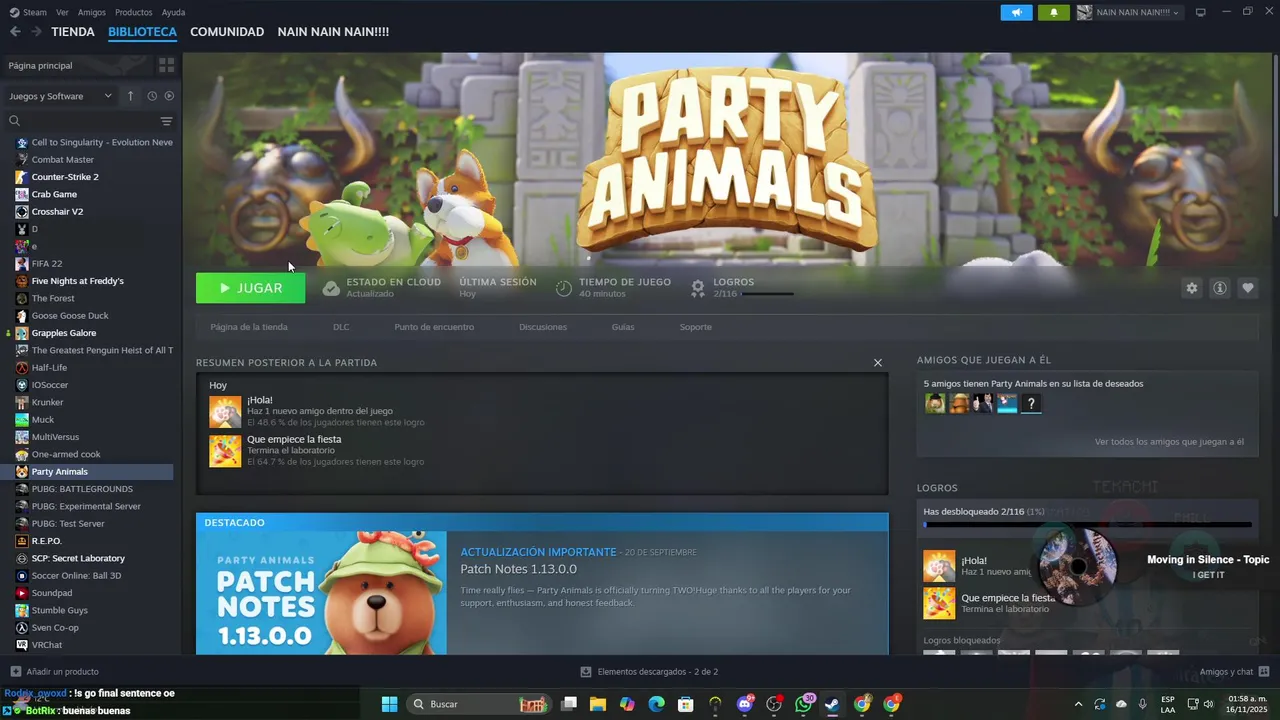Open File Explorer from the taskbar
Viewport: 1280px width, 720px height.
[x=597, y=704]
